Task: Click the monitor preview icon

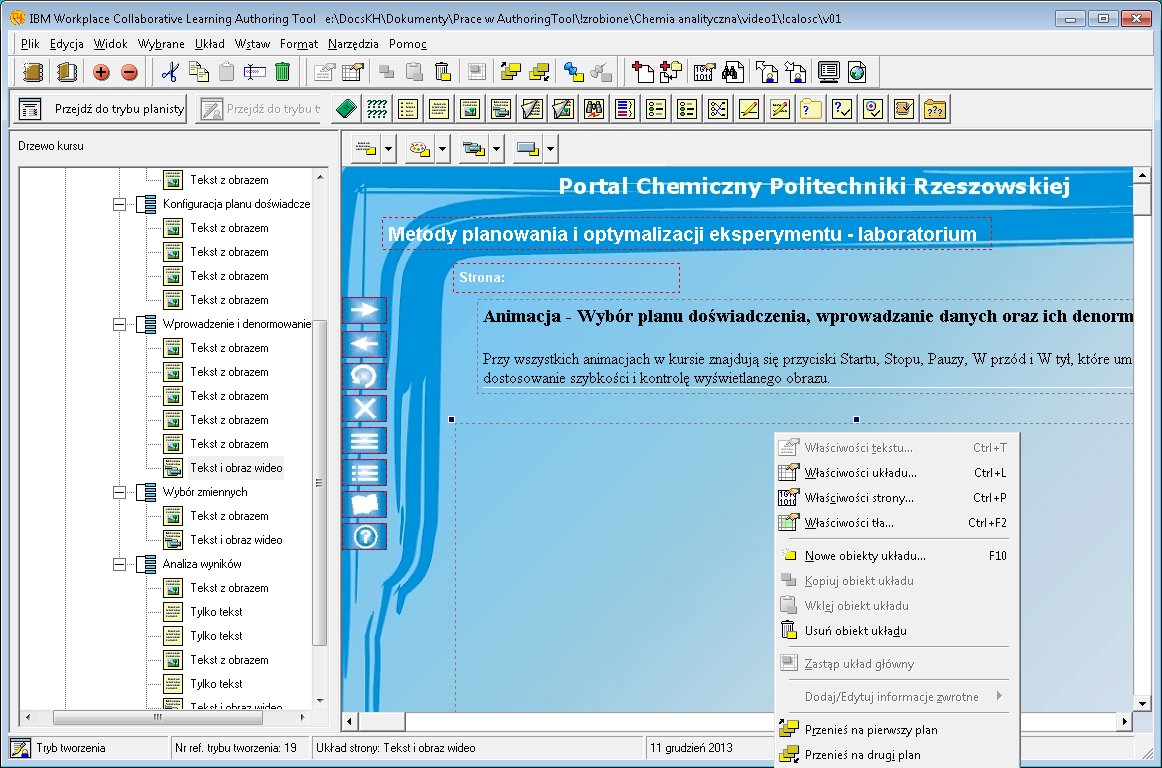Action: pos(829,72)
